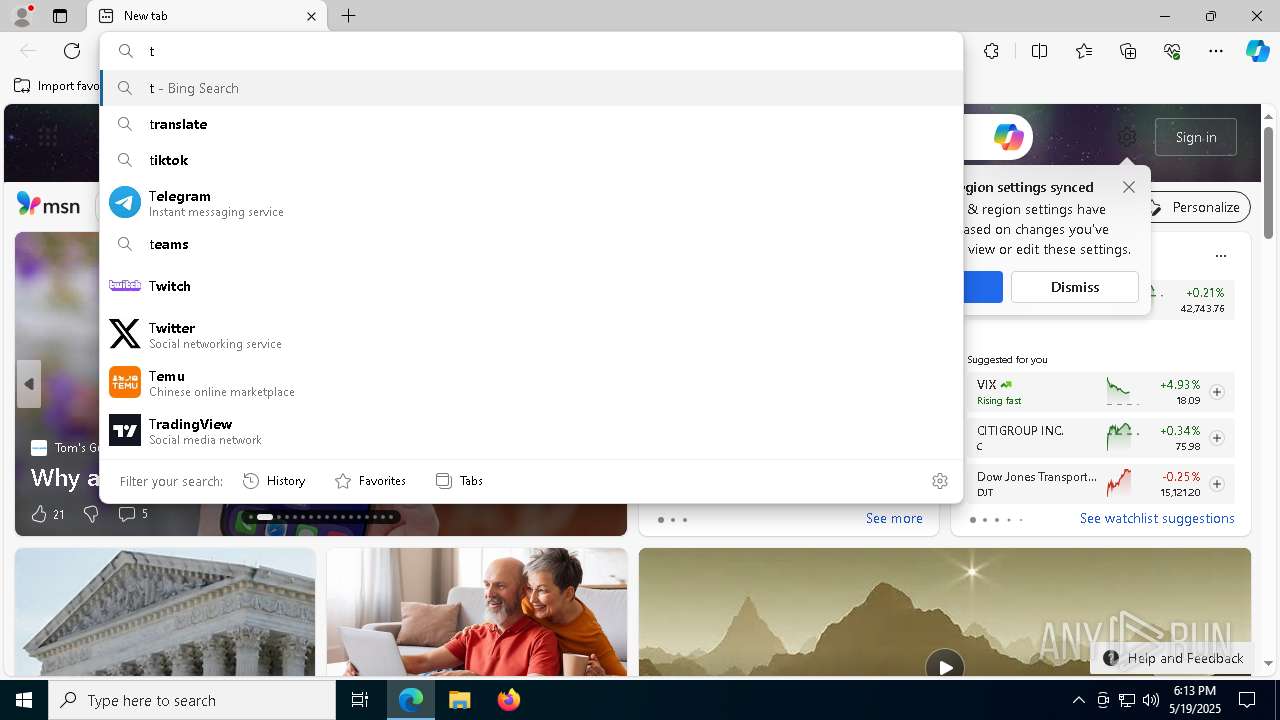Click the Personalize button
1280x720 pixels.
[1195, 207]
